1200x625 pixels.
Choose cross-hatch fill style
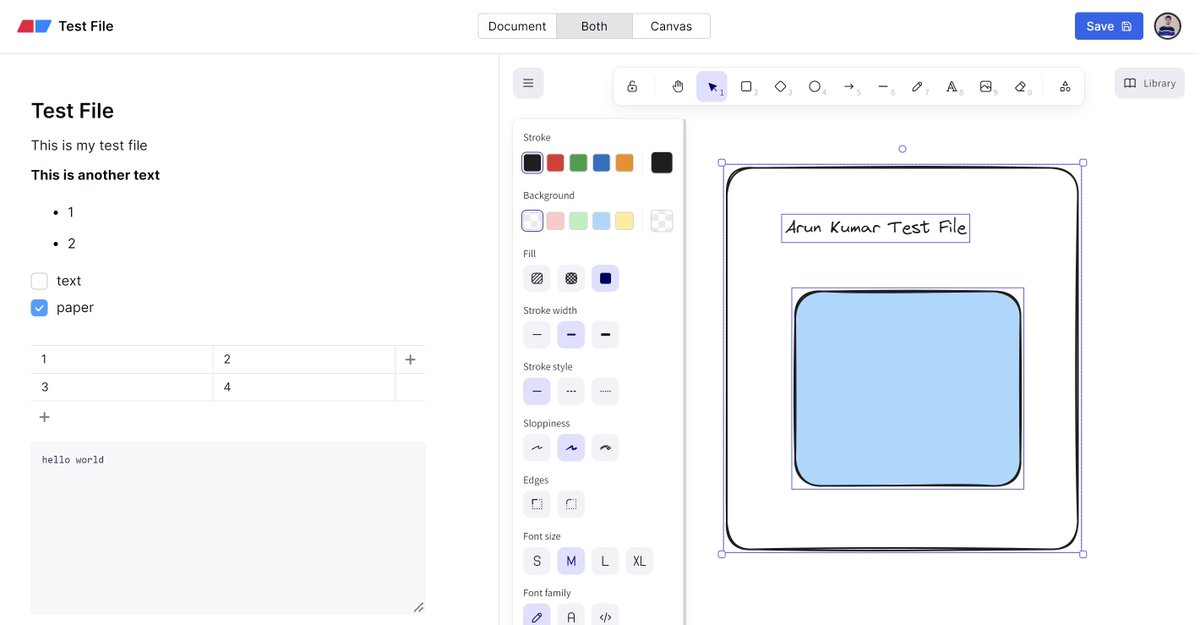[x=571, y=278]
